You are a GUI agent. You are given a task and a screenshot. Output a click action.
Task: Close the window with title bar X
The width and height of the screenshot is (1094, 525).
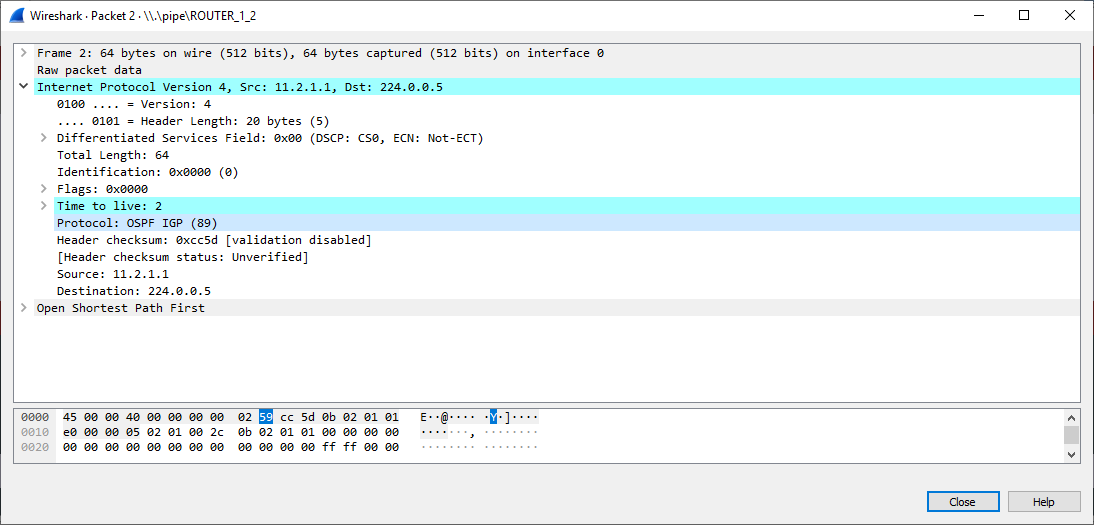click(1070, 15)
